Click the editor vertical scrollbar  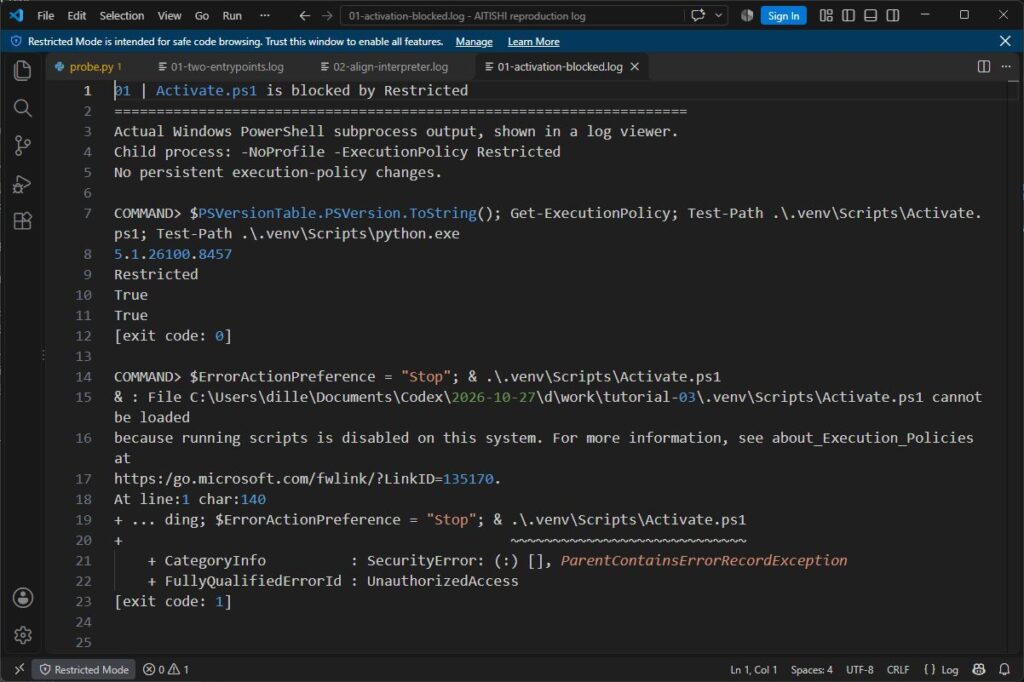(1013, 366)
